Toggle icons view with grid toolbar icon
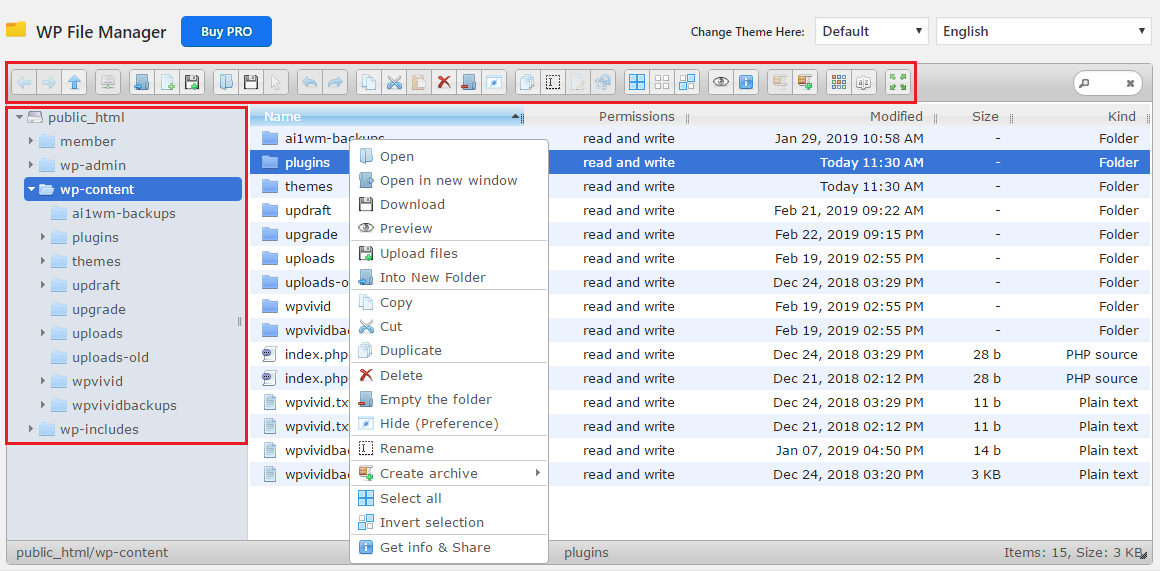 pos(839,83)
